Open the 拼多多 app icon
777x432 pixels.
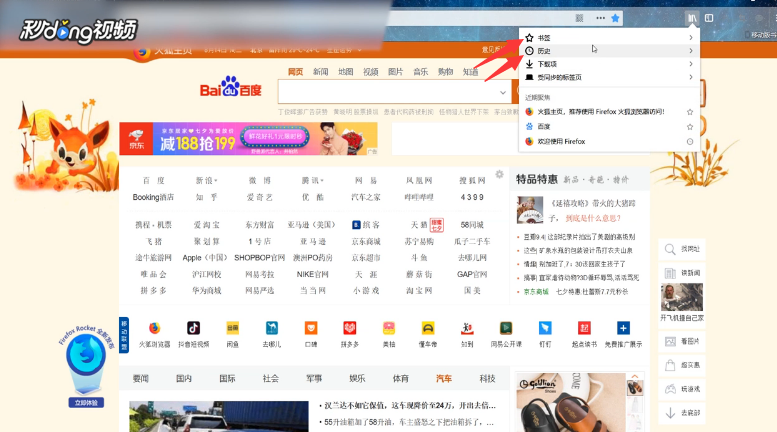pos(350,328)
